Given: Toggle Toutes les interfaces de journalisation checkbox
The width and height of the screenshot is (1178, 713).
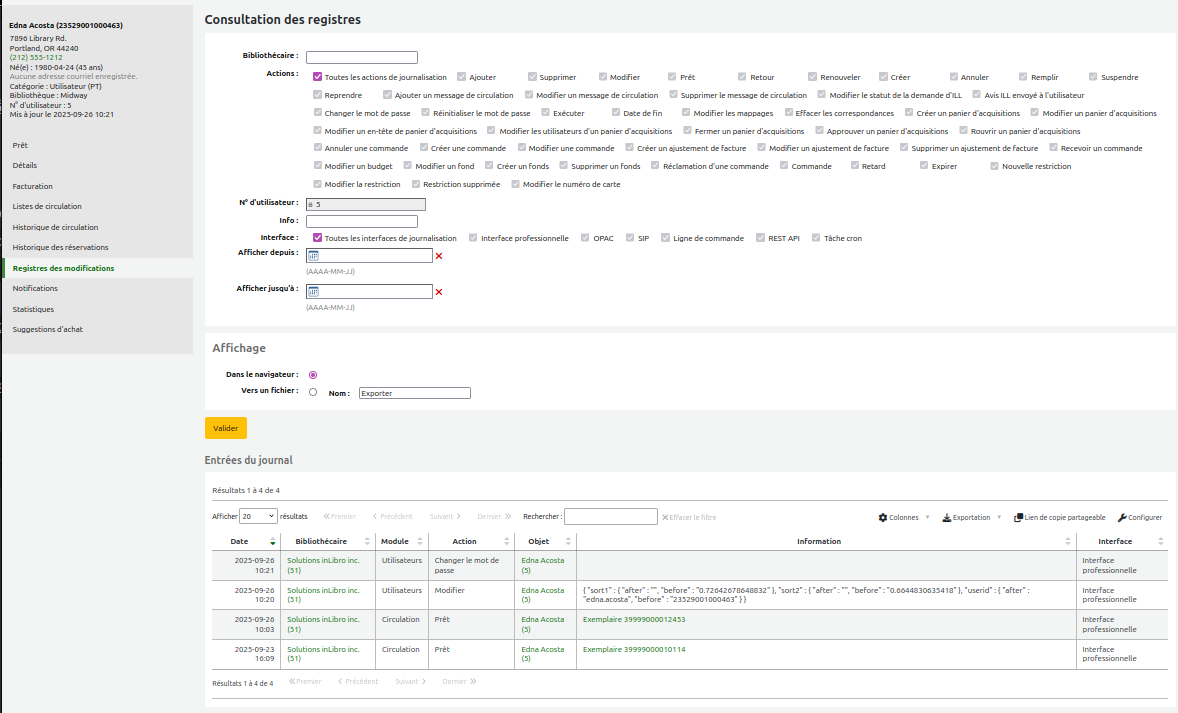Looking at the screenshot, I should click(x=317, y=237).
